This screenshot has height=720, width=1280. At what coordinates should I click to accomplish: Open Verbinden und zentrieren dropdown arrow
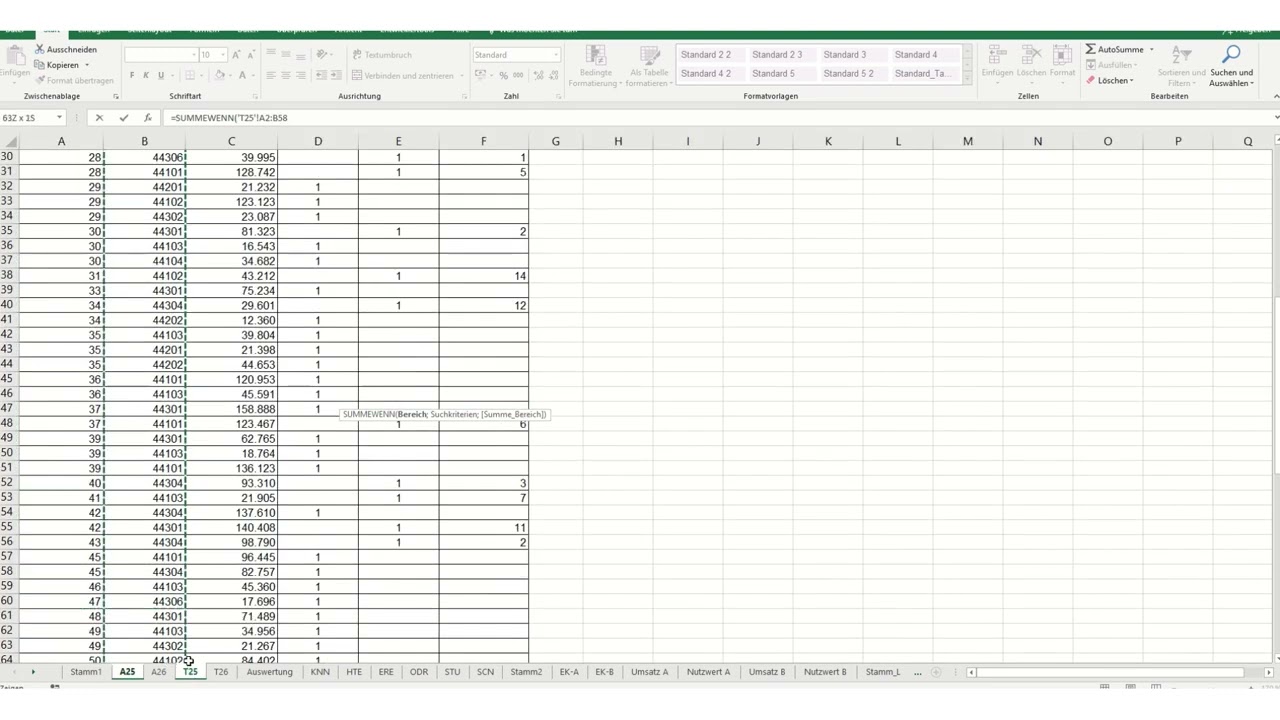click(x=461, y=76)
